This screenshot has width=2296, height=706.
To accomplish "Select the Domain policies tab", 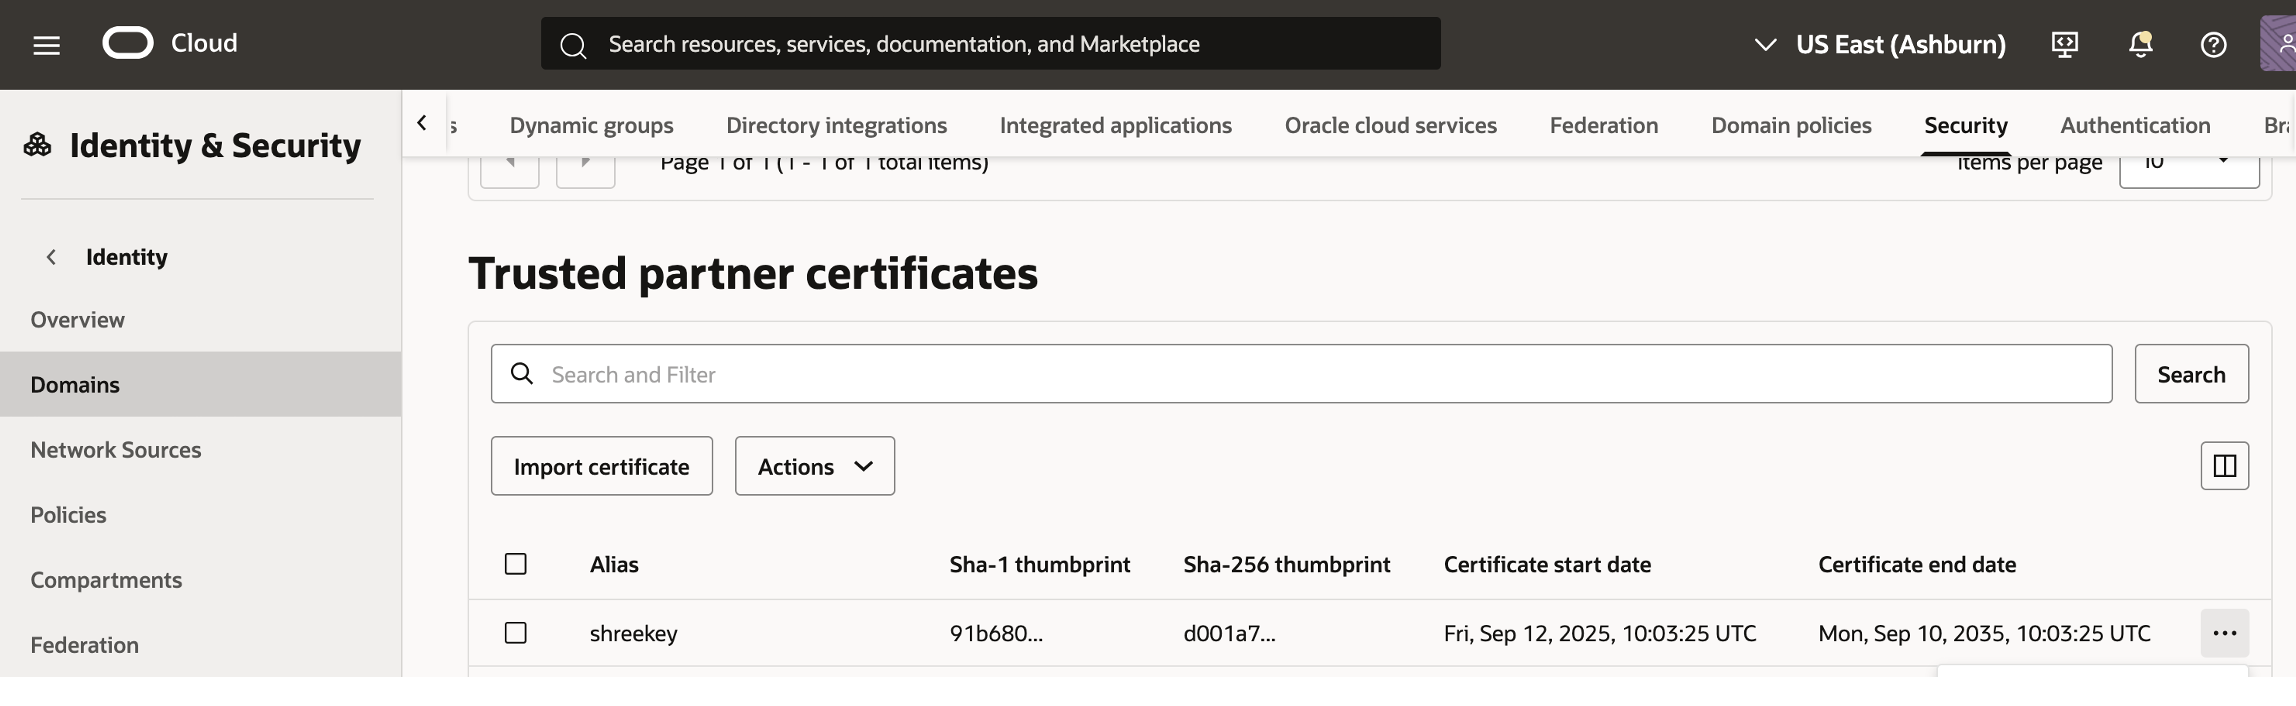I will [1791, 125].
